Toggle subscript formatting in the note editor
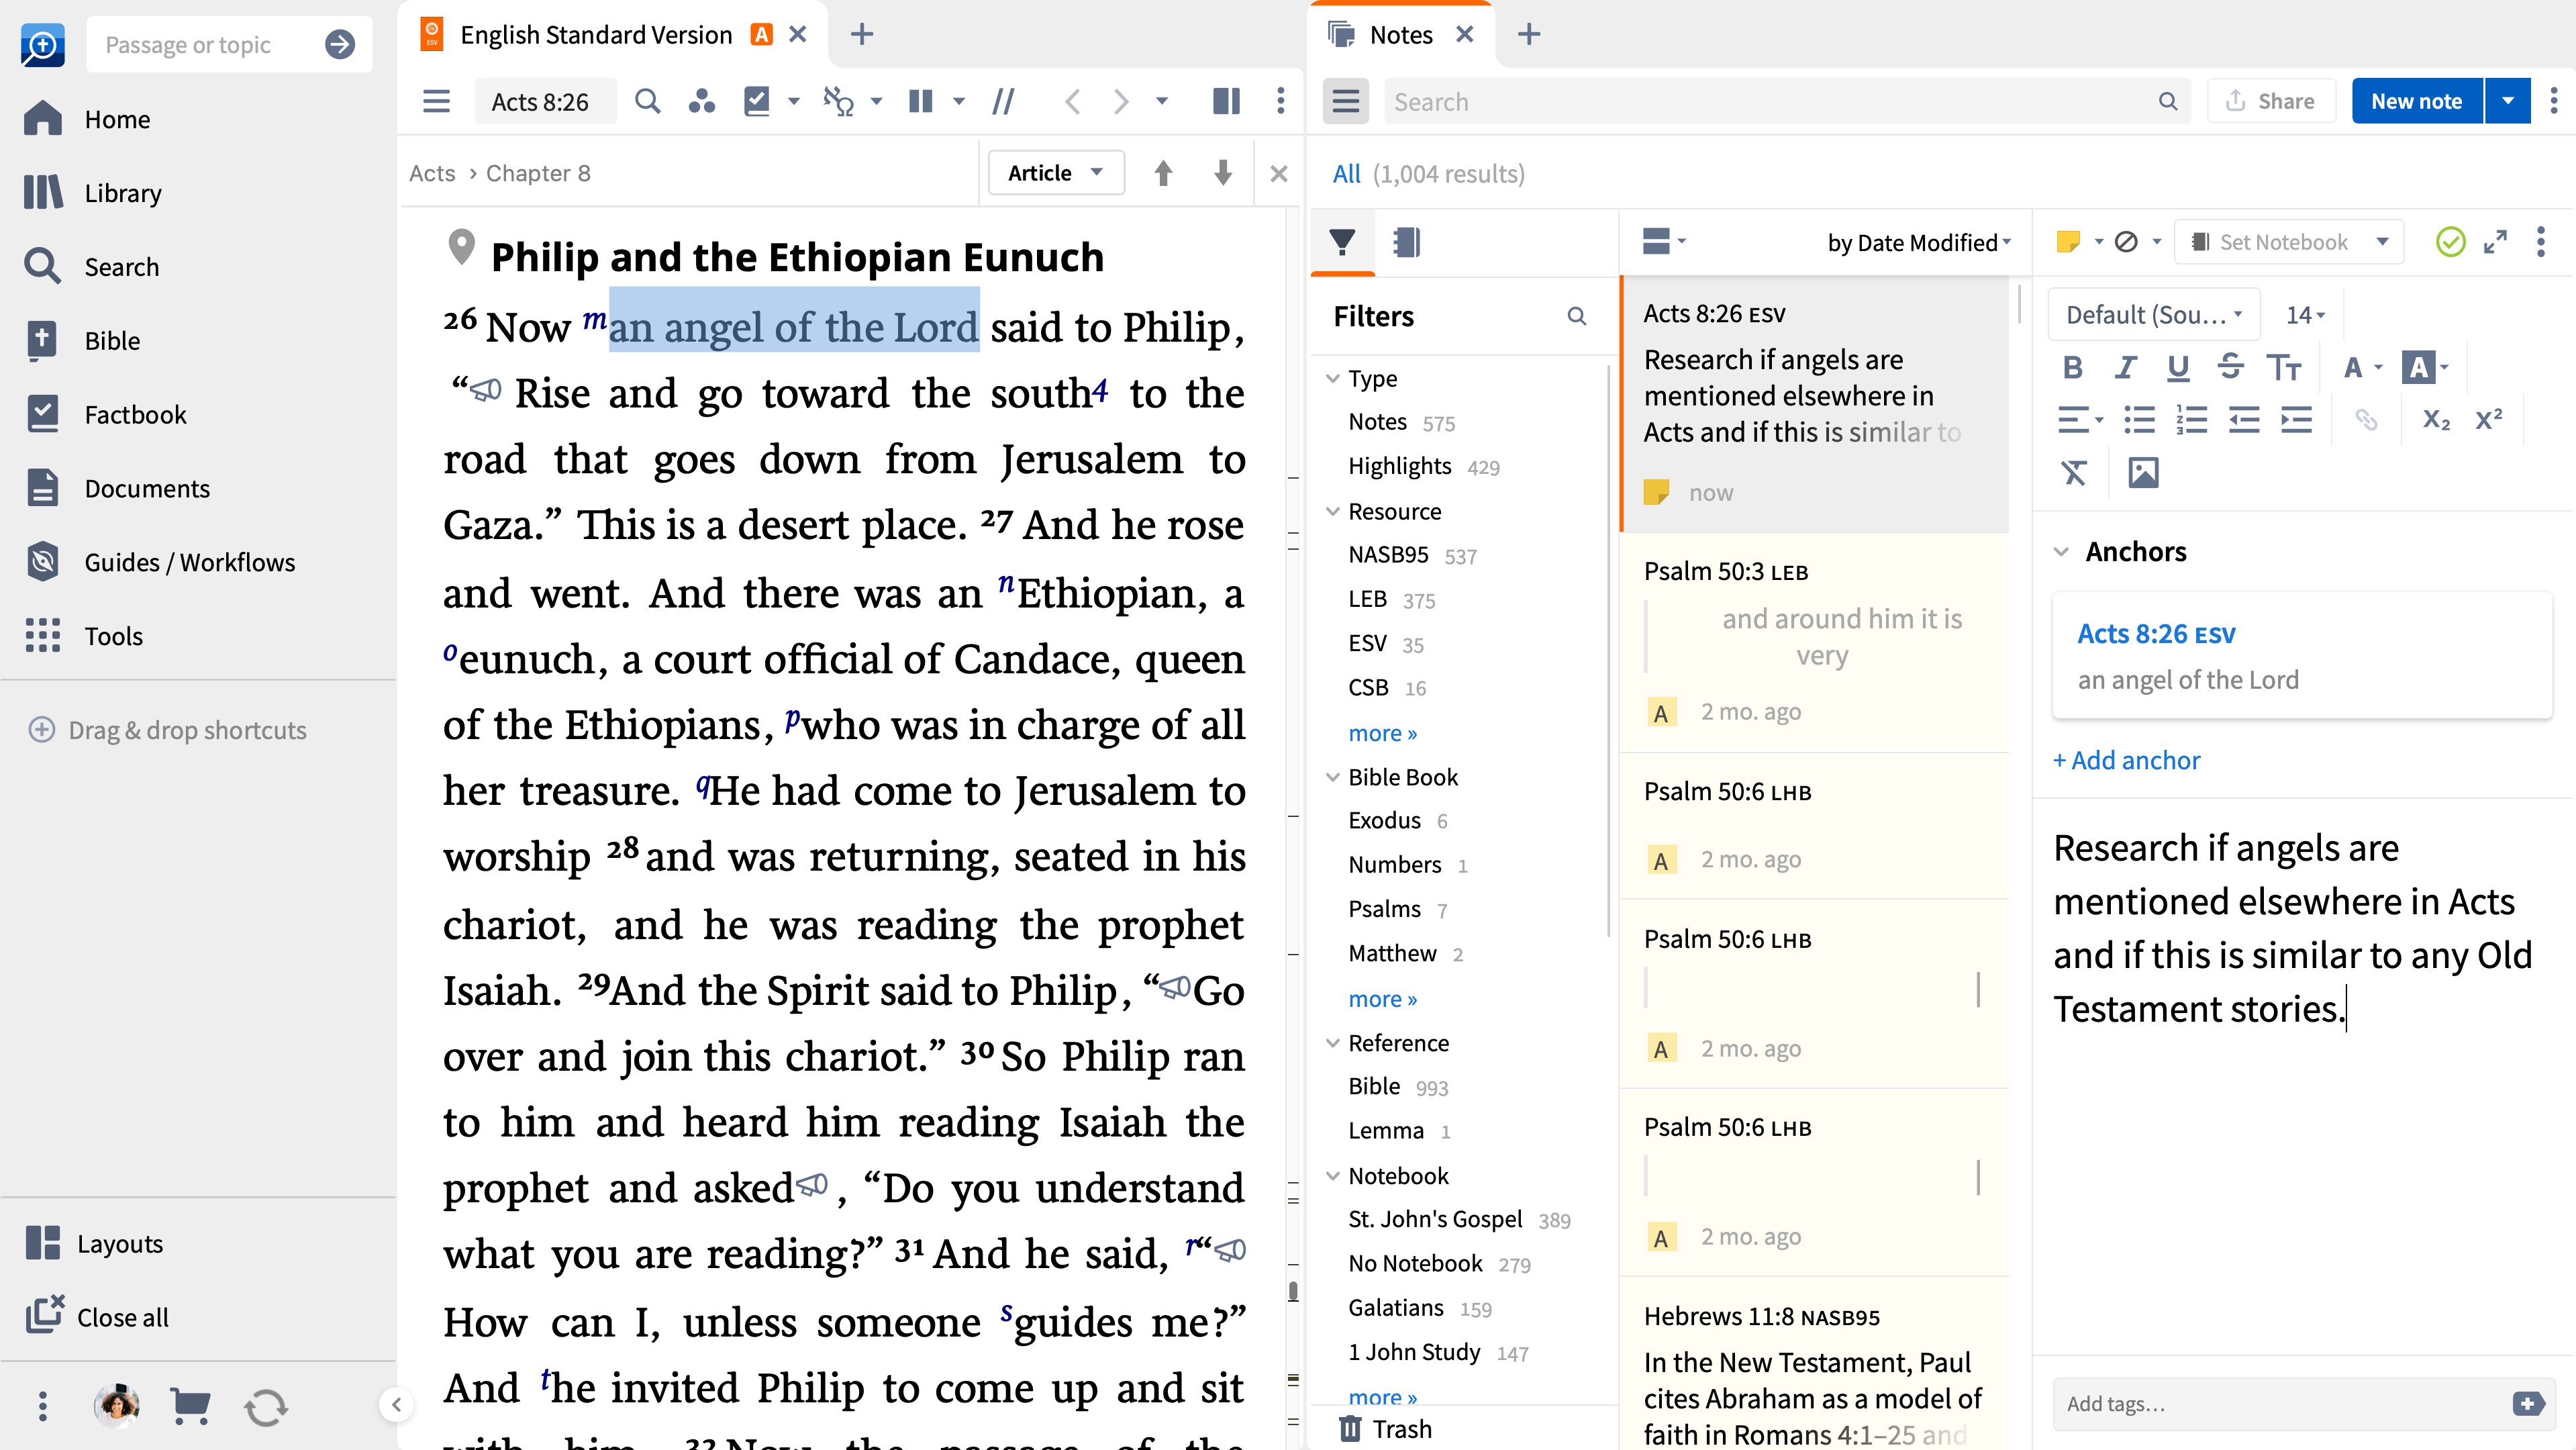The width and height of the screenshot is (2576, 1450). pos(2435,419)
